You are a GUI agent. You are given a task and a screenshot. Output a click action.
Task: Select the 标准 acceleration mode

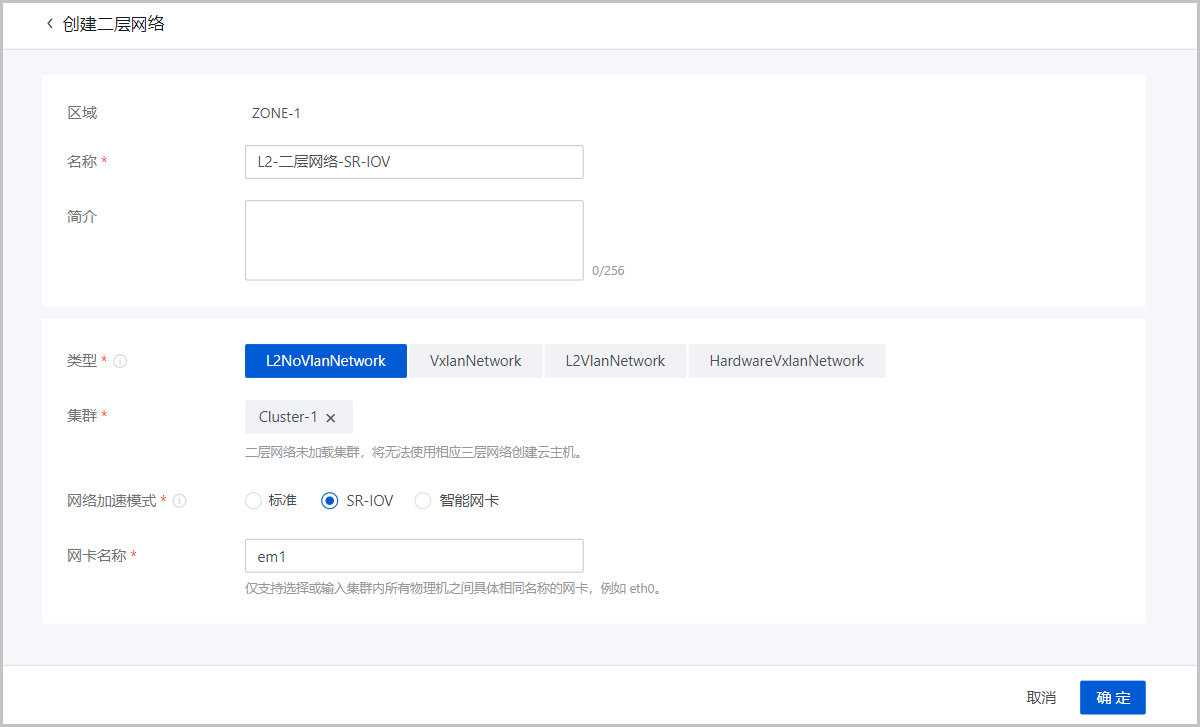pos(253,500)
